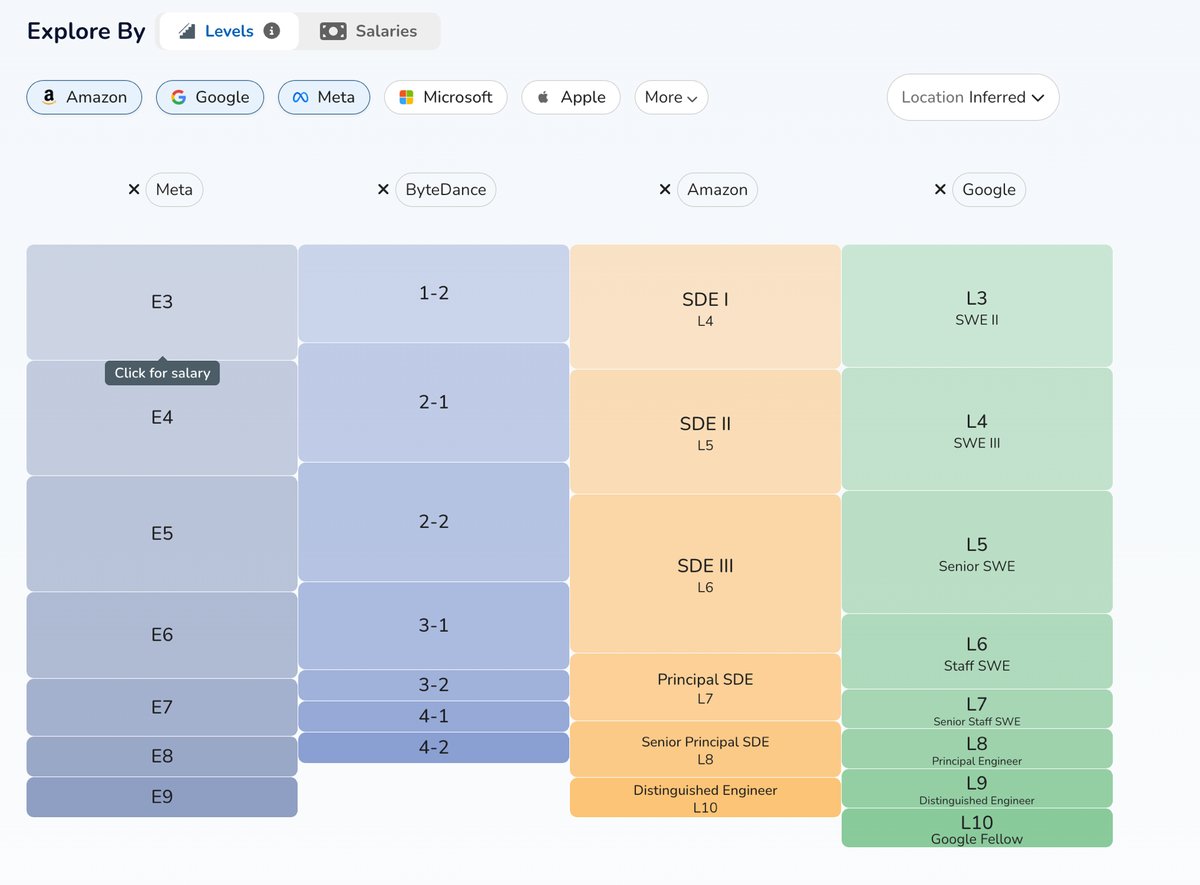The width and height of the screenshot is (1200, 885).
Task: Select Amazon Senior Principal SDE L8 block
Action: [705, 750]
